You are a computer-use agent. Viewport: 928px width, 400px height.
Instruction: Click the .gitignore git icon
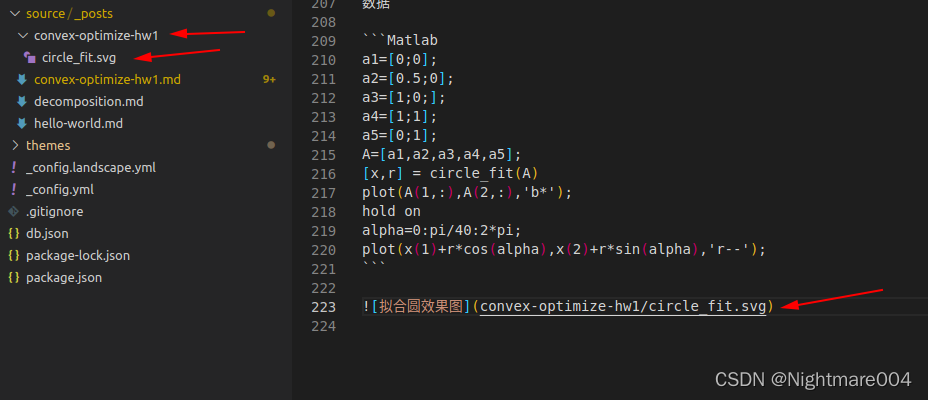(x=14, y=211)
